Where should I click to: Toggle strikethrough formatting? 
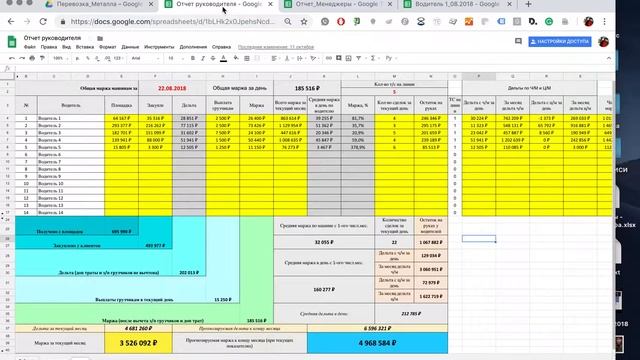pos(213,58)
